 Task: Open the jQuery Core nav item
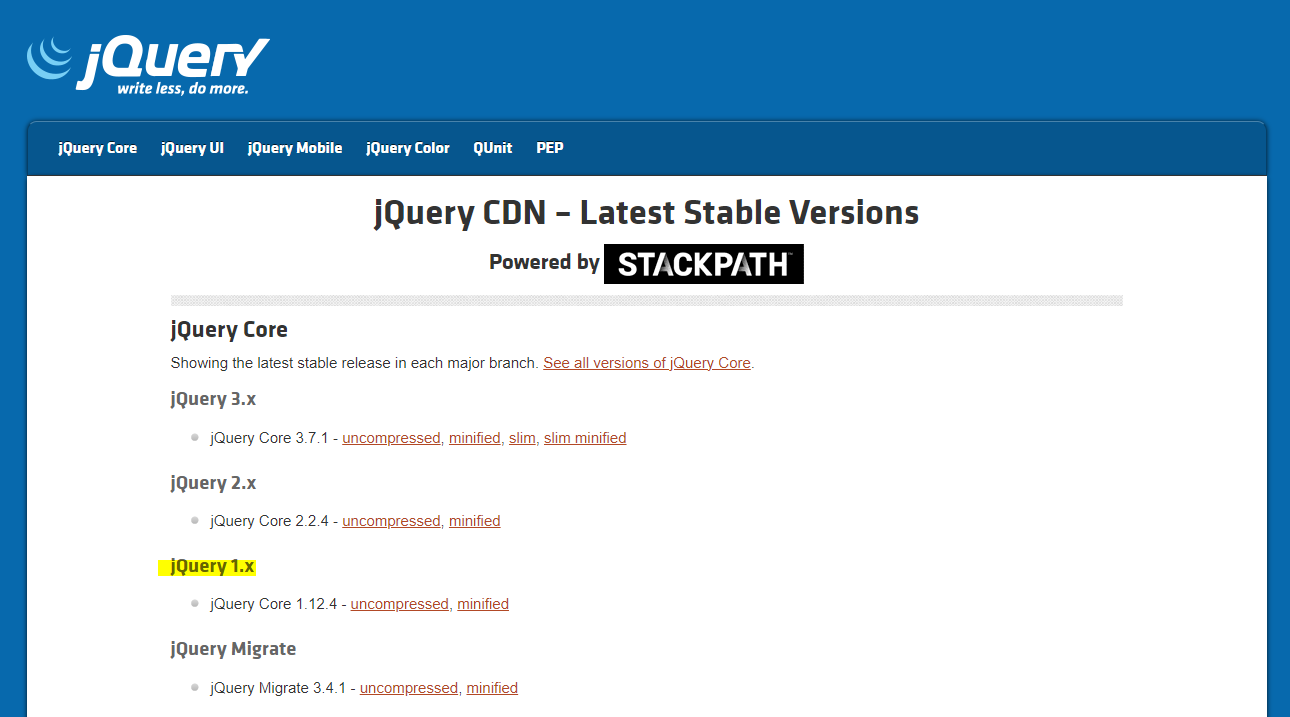point(97,148)
